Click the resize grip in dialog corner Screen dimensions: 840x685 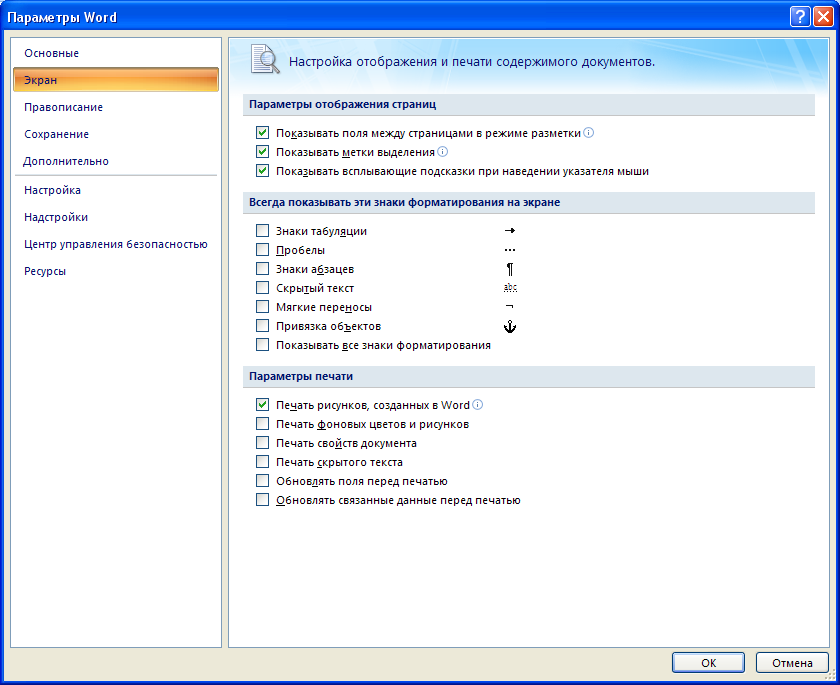(x=830, y=676)
